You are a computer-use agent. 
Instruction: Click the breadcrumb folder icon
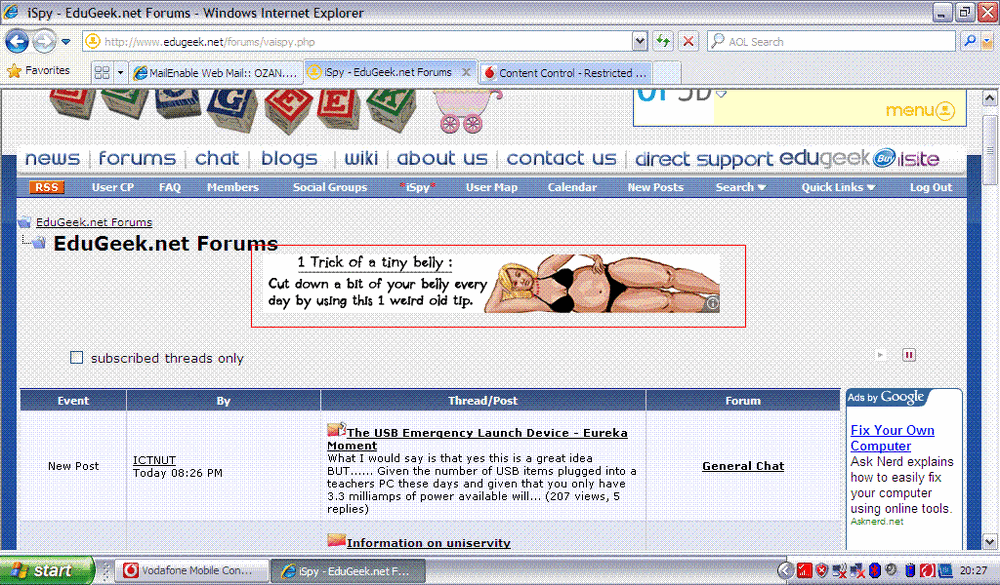pos(25,222)
